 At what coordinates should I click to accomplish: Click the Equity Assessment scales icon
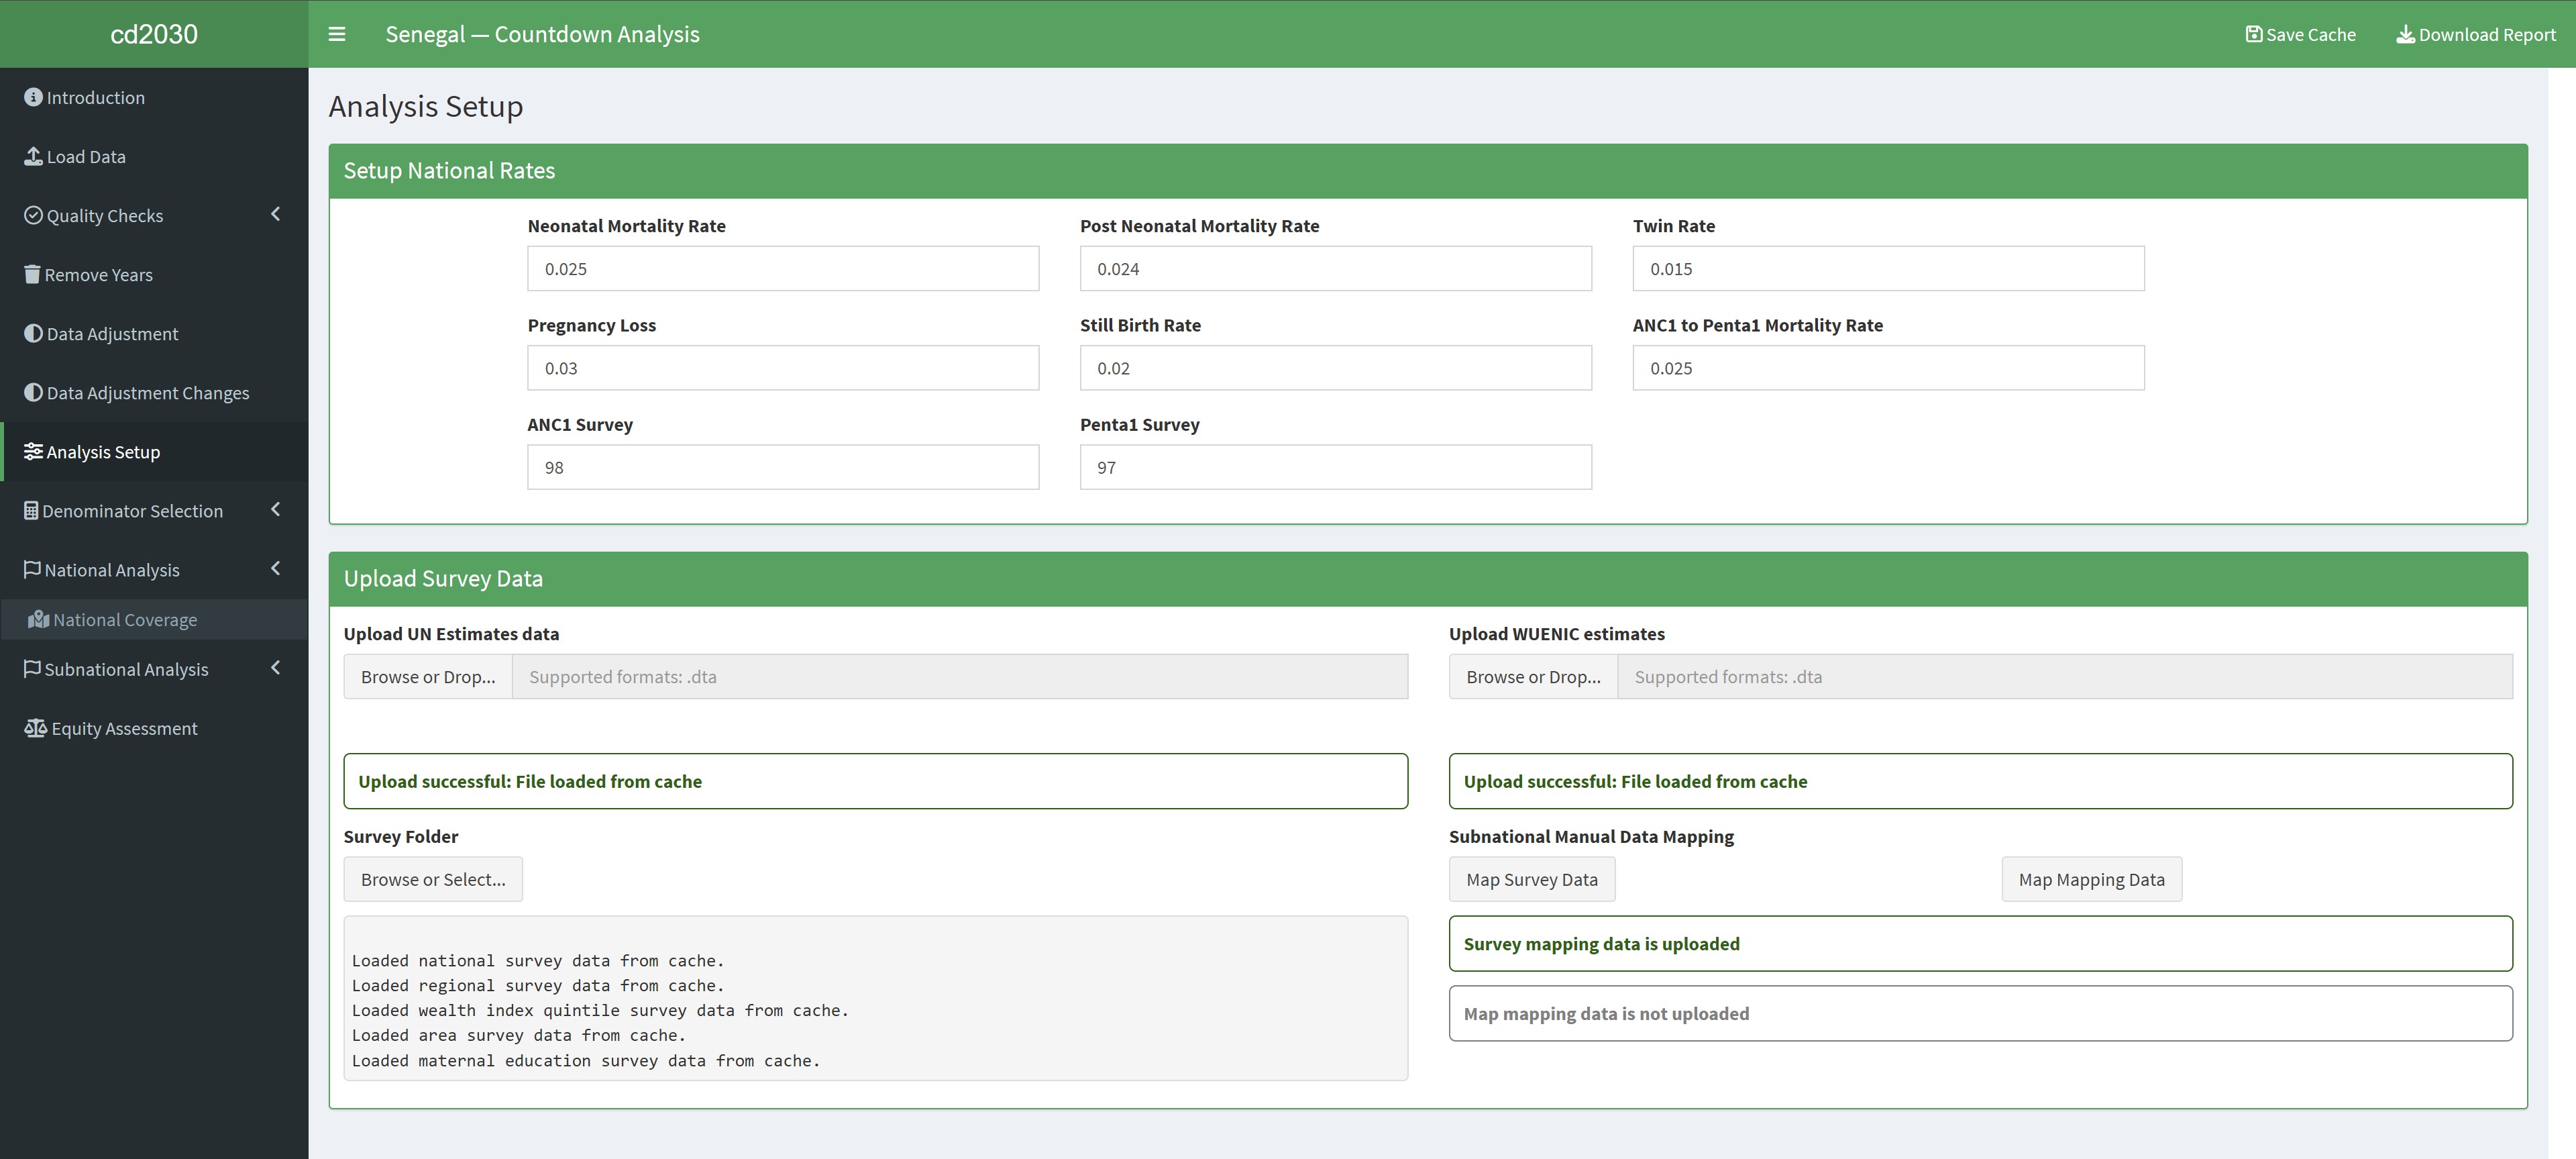(x=35, y=728)
